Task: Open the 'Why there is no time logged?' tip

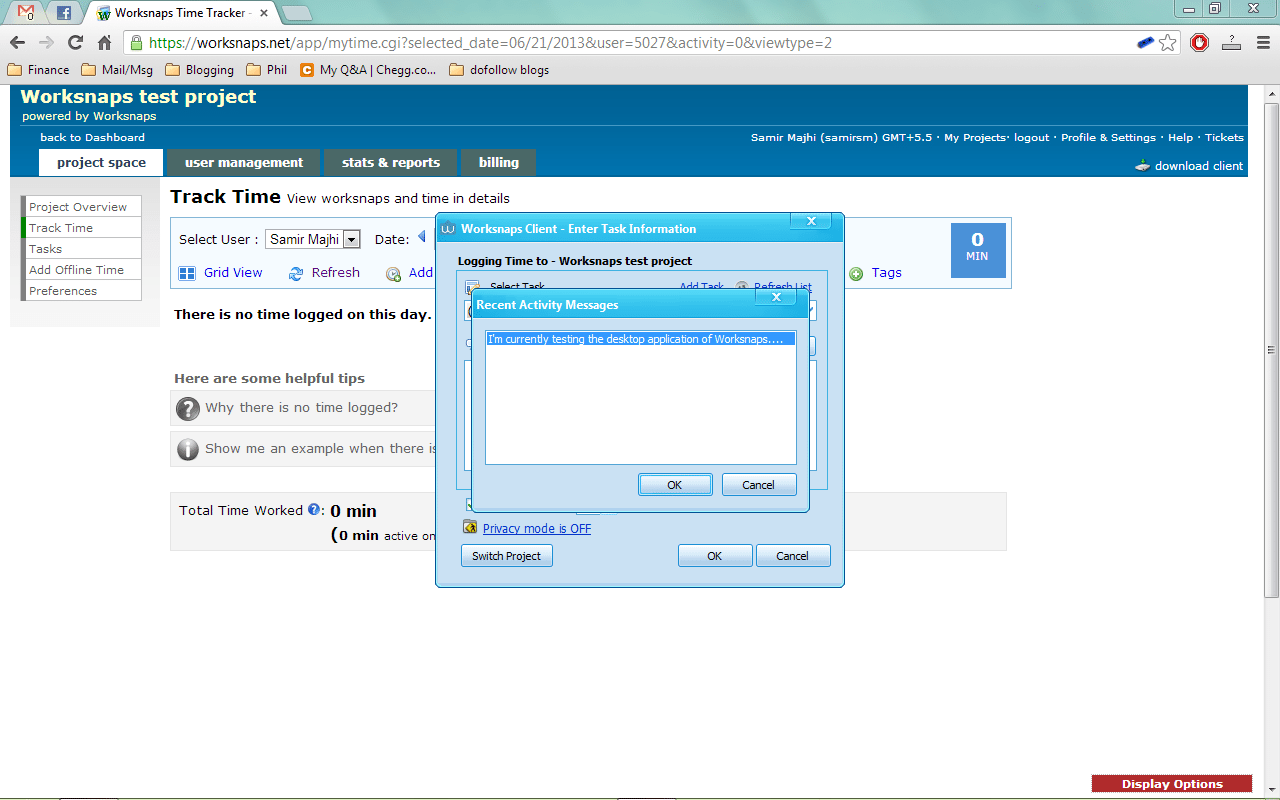Action: point(301,408)
